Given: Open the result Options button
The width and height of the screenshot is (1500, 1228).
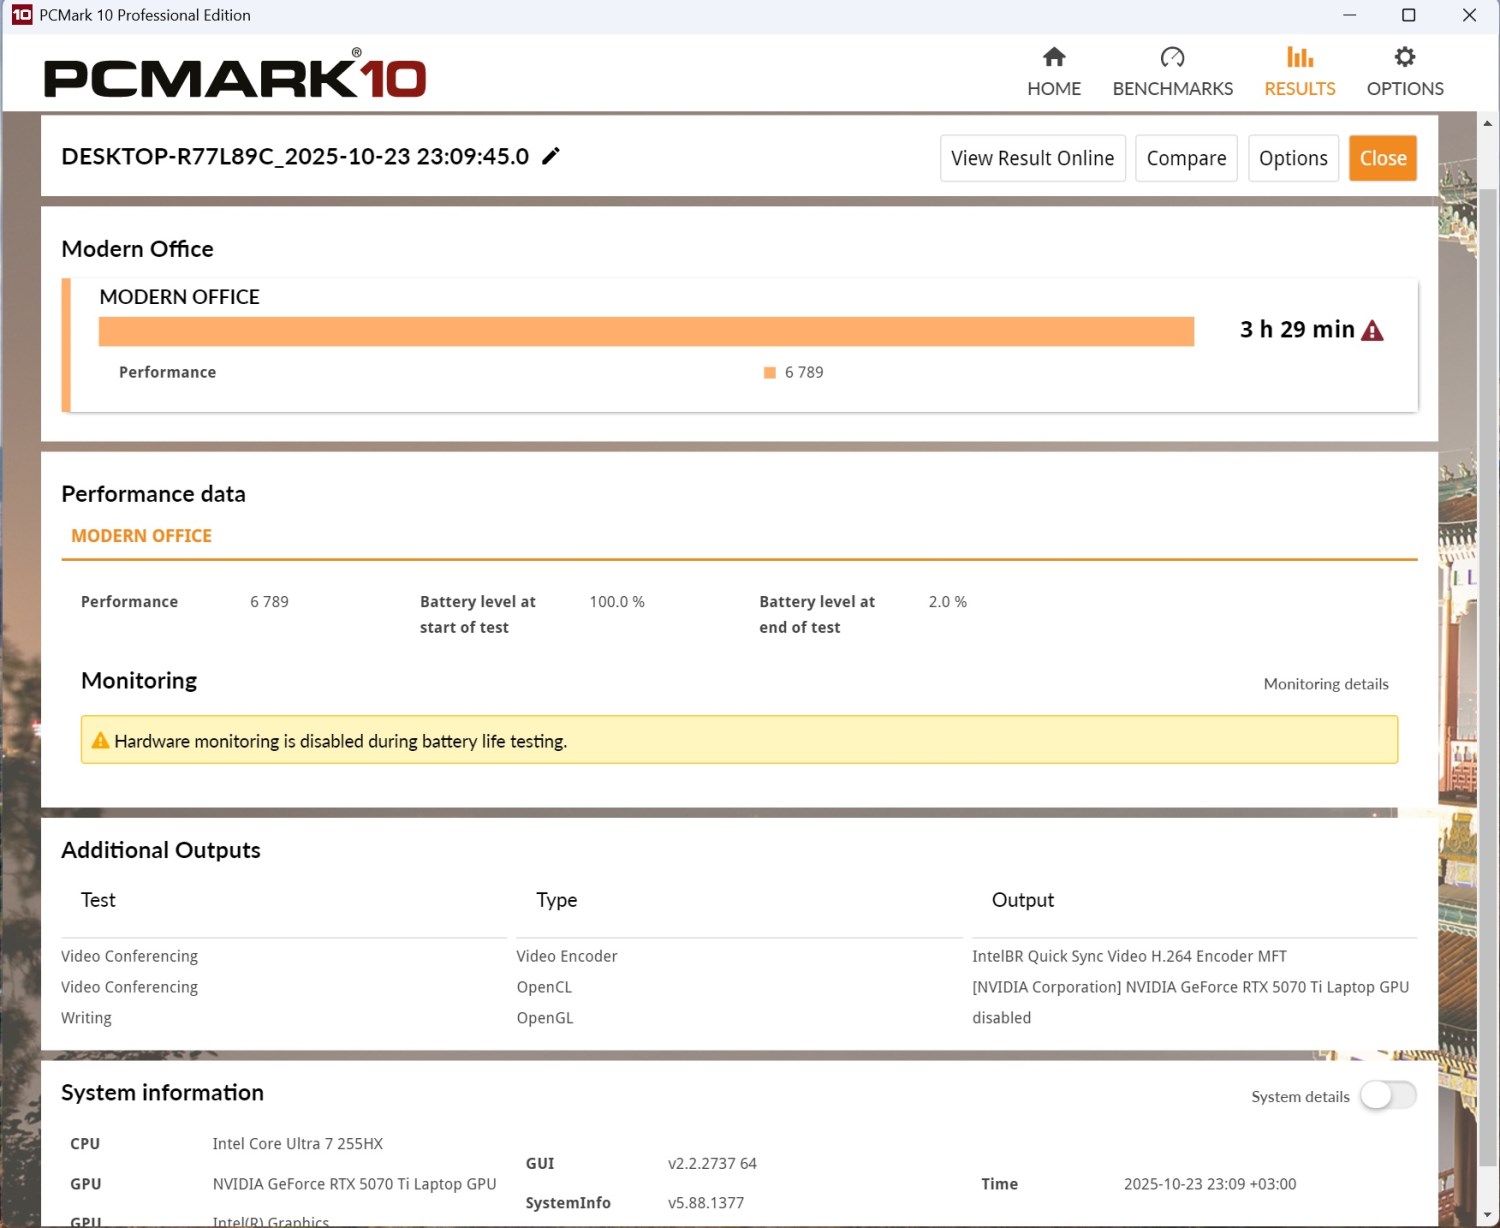Looking at the screenshot, I should coord(1292,158).
